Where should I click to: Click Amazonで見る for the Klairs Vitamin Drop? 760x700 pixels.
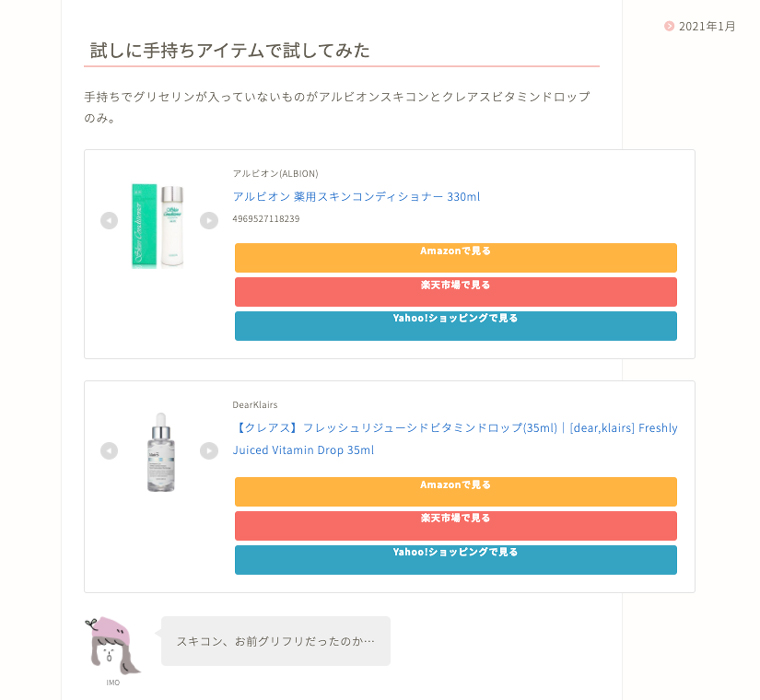point(456,492)
